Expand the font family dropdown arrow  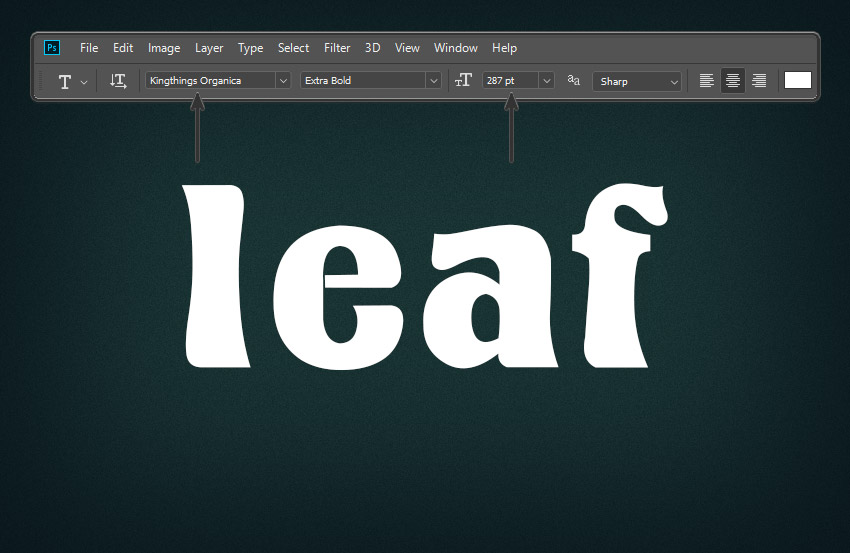[283, 81]
